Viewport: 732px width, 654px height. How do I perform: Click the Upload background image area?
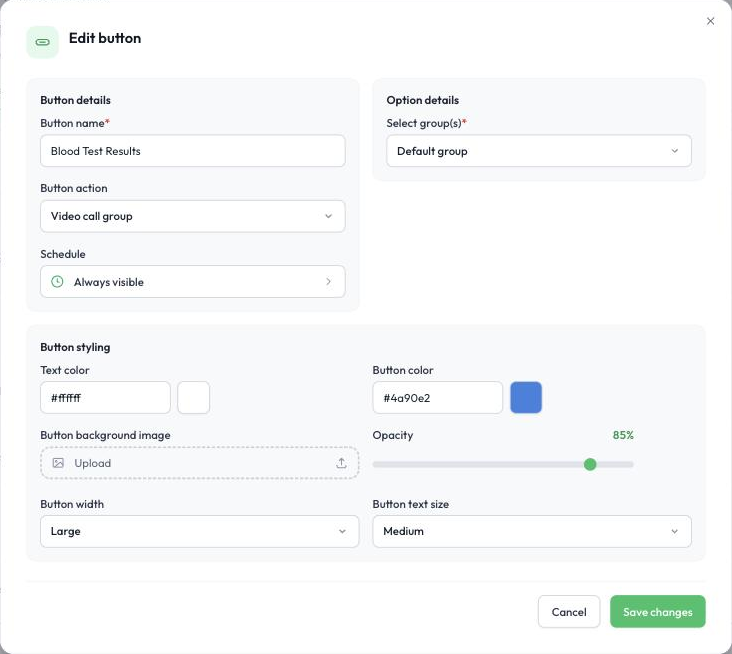tap(200, 463)
